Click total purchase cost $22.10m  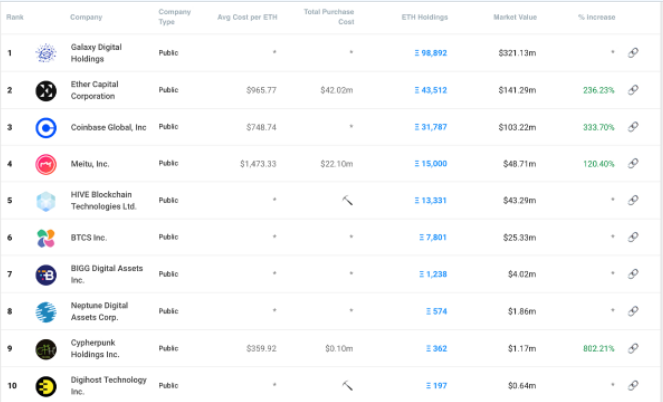pos(337,164)
